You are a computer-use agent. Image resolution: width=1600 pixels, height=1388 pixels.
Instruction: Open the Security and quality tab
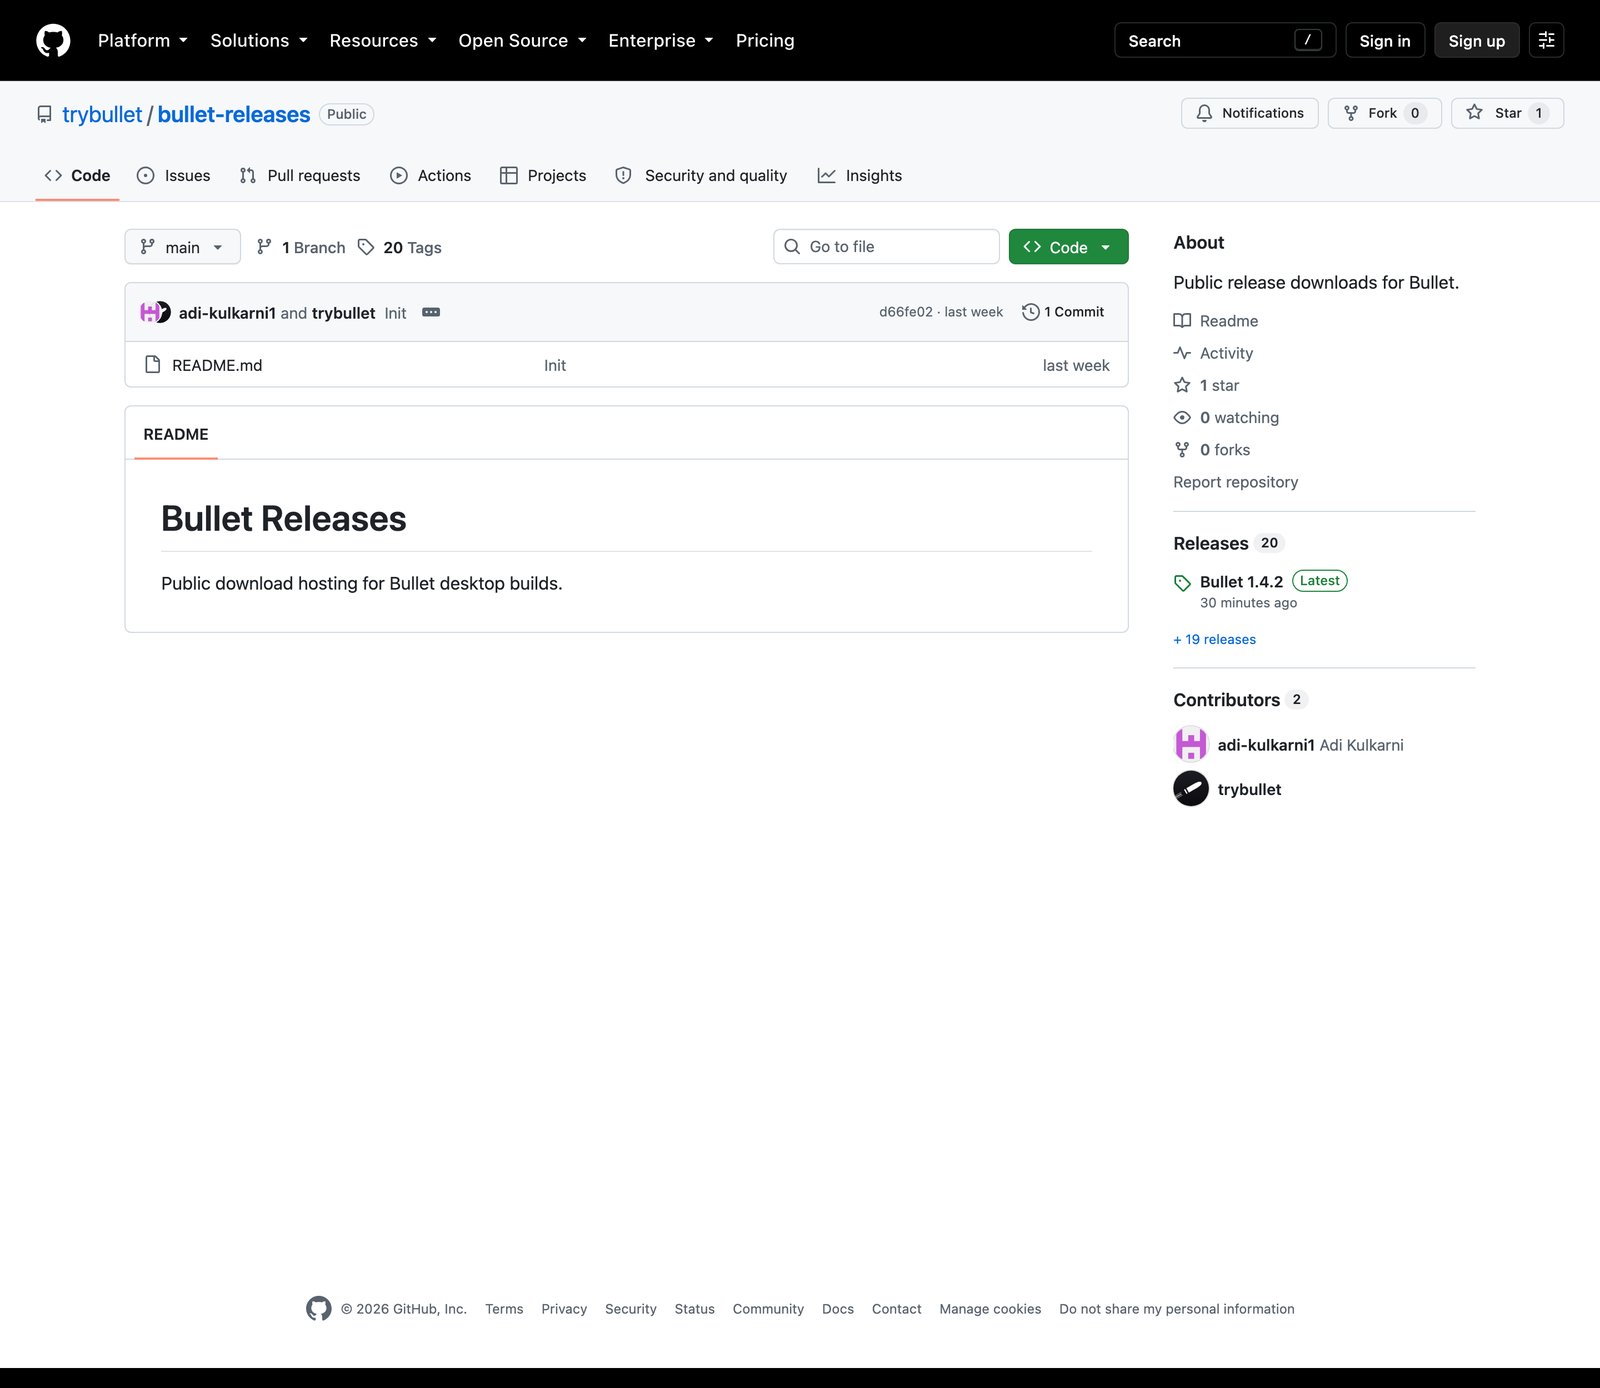click(x=702, y=176)
